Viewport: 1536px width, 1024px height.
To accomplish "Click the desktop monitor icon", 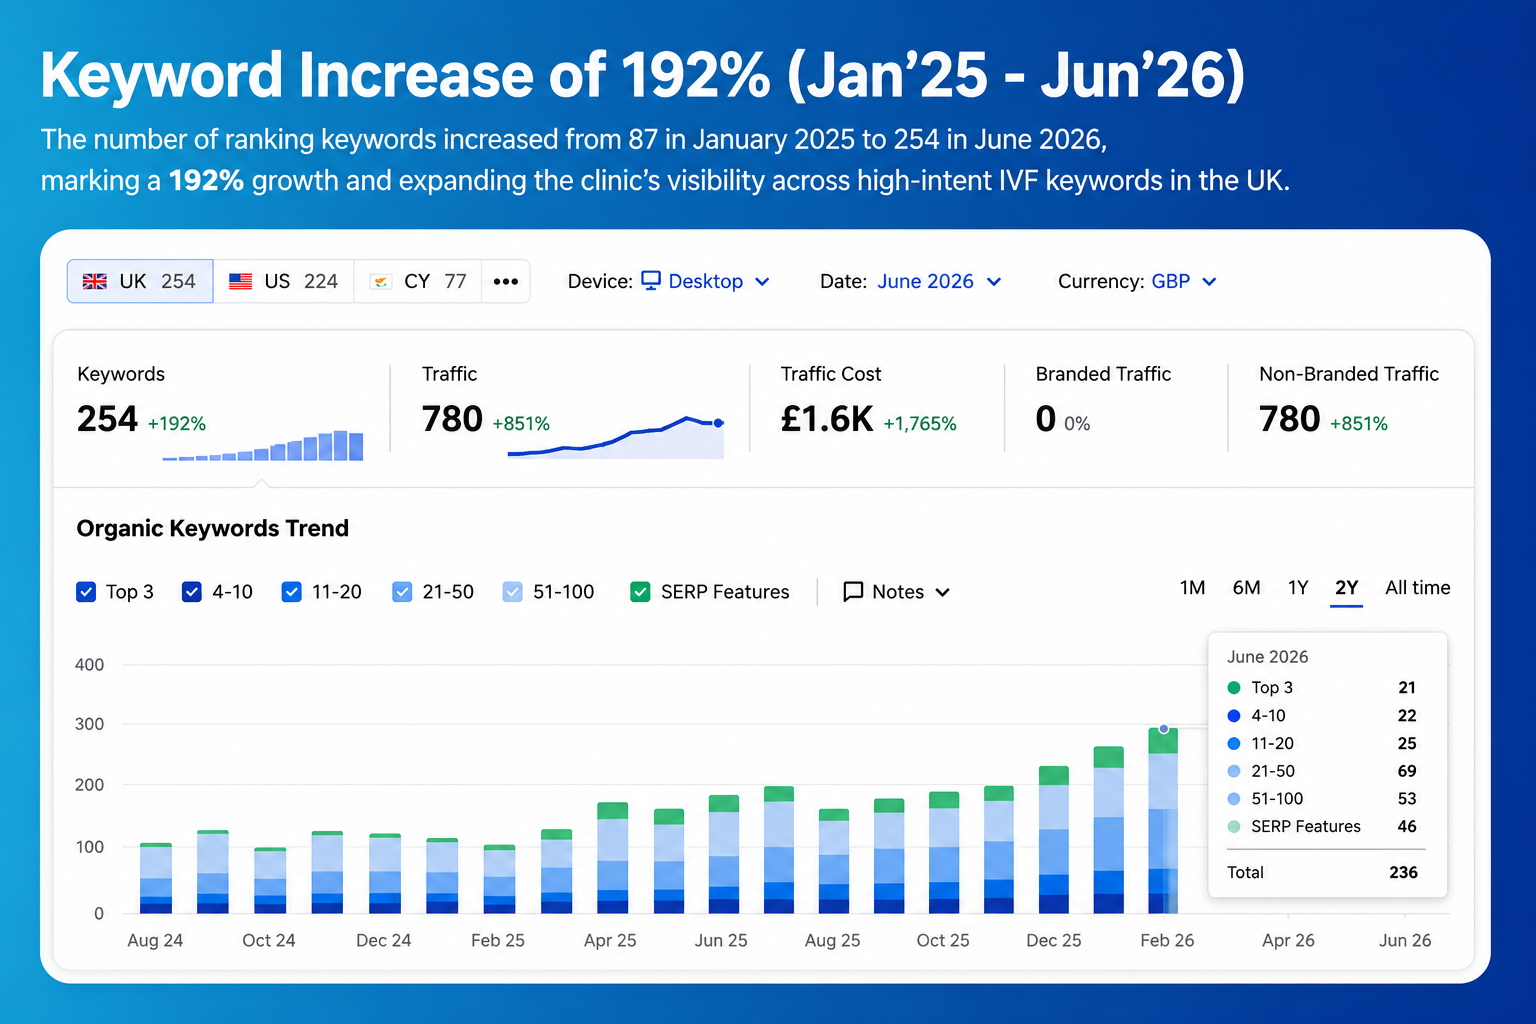I will 651,280.
